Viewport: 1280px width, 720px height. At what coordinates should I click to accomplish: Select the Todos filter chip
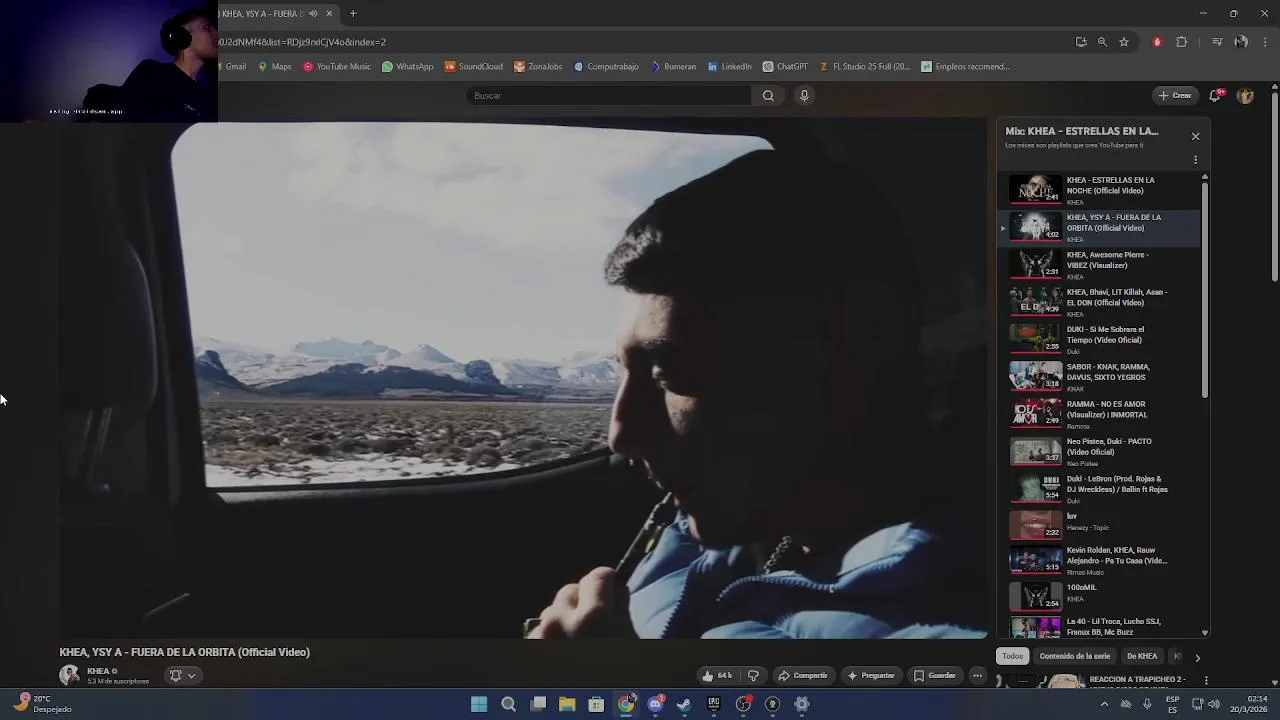pos(1013,657)
